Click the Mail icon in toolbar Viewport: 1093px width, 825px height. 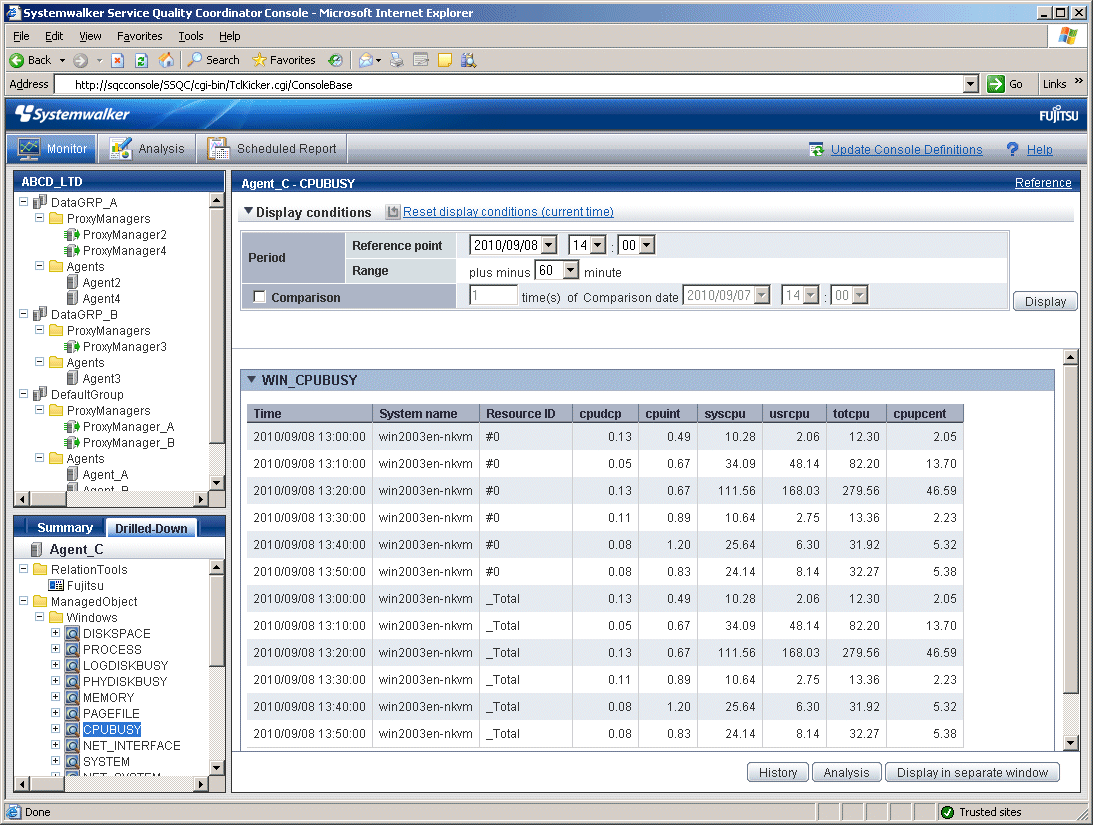(x=366, y=61)
